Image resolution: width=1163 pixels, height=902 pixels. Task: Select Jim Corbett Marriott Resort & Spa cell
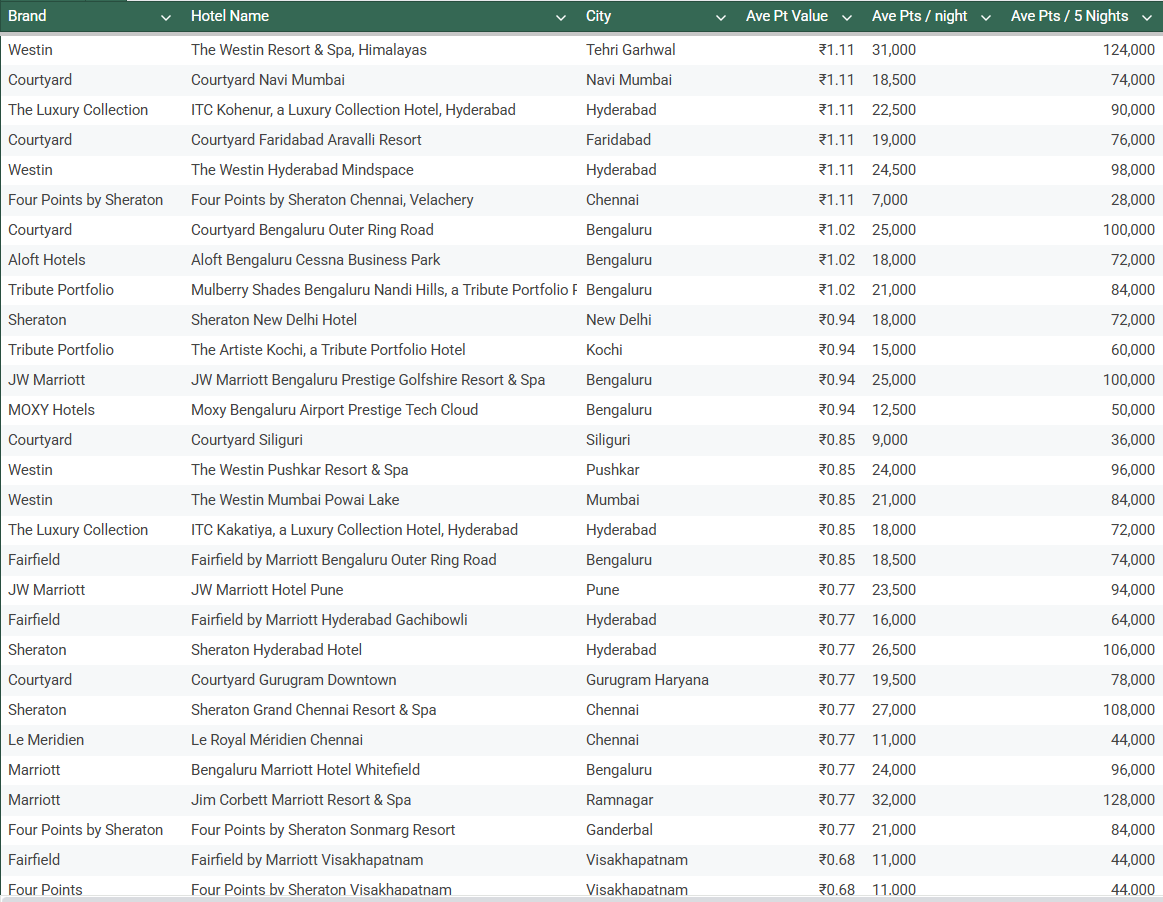point(301,800)
